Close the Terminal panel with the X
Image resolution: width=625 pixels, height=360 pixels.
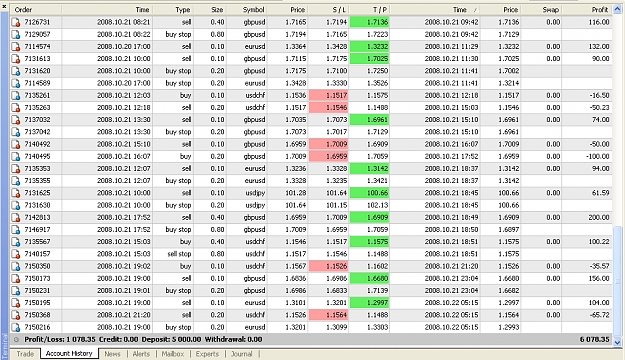click(x=4, y=7)
